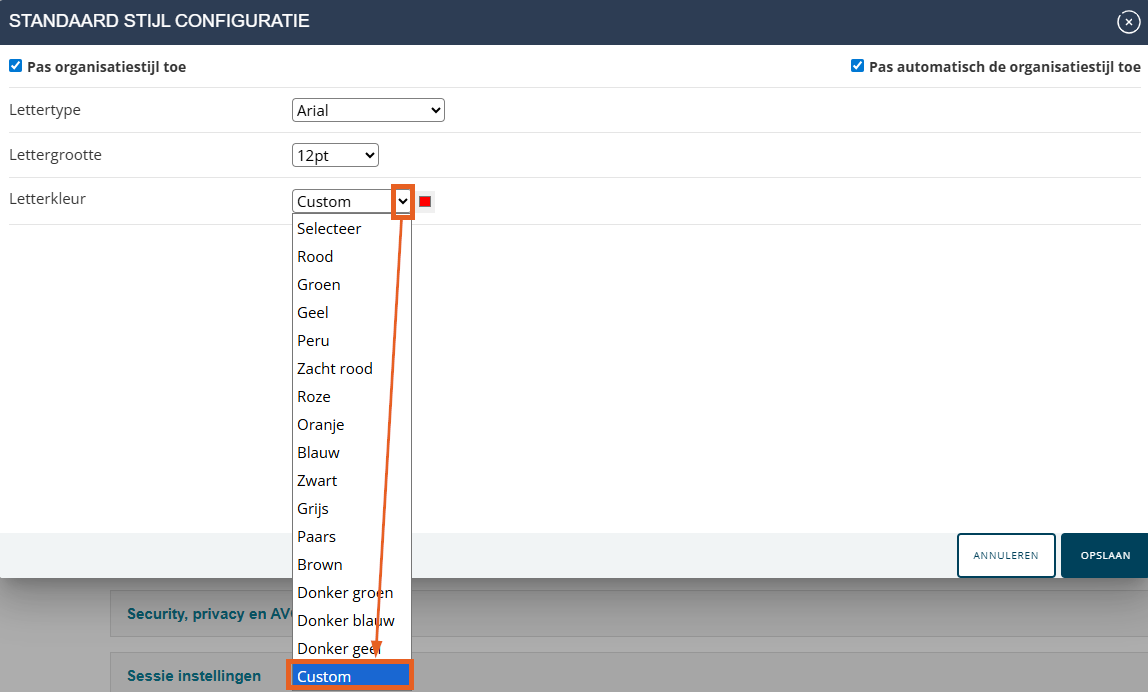Screen dimensions: 1148x692
Task: Pick 'Roze' from the color list
Action: click(351, 396)
